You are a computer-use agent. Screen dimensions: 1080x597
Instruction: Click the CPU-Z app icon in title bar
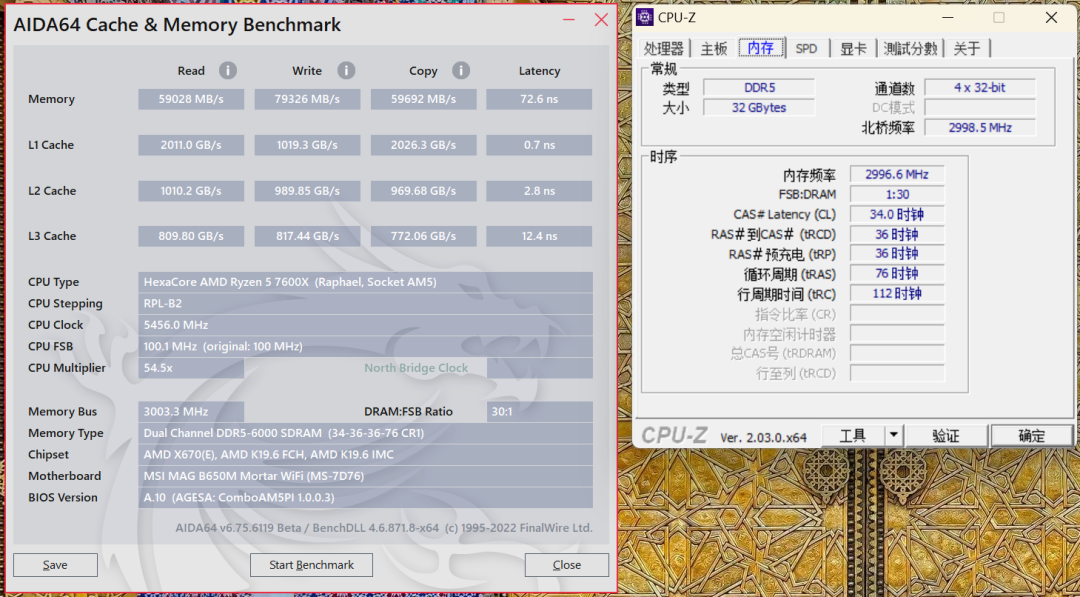click(x=645, y=17)
